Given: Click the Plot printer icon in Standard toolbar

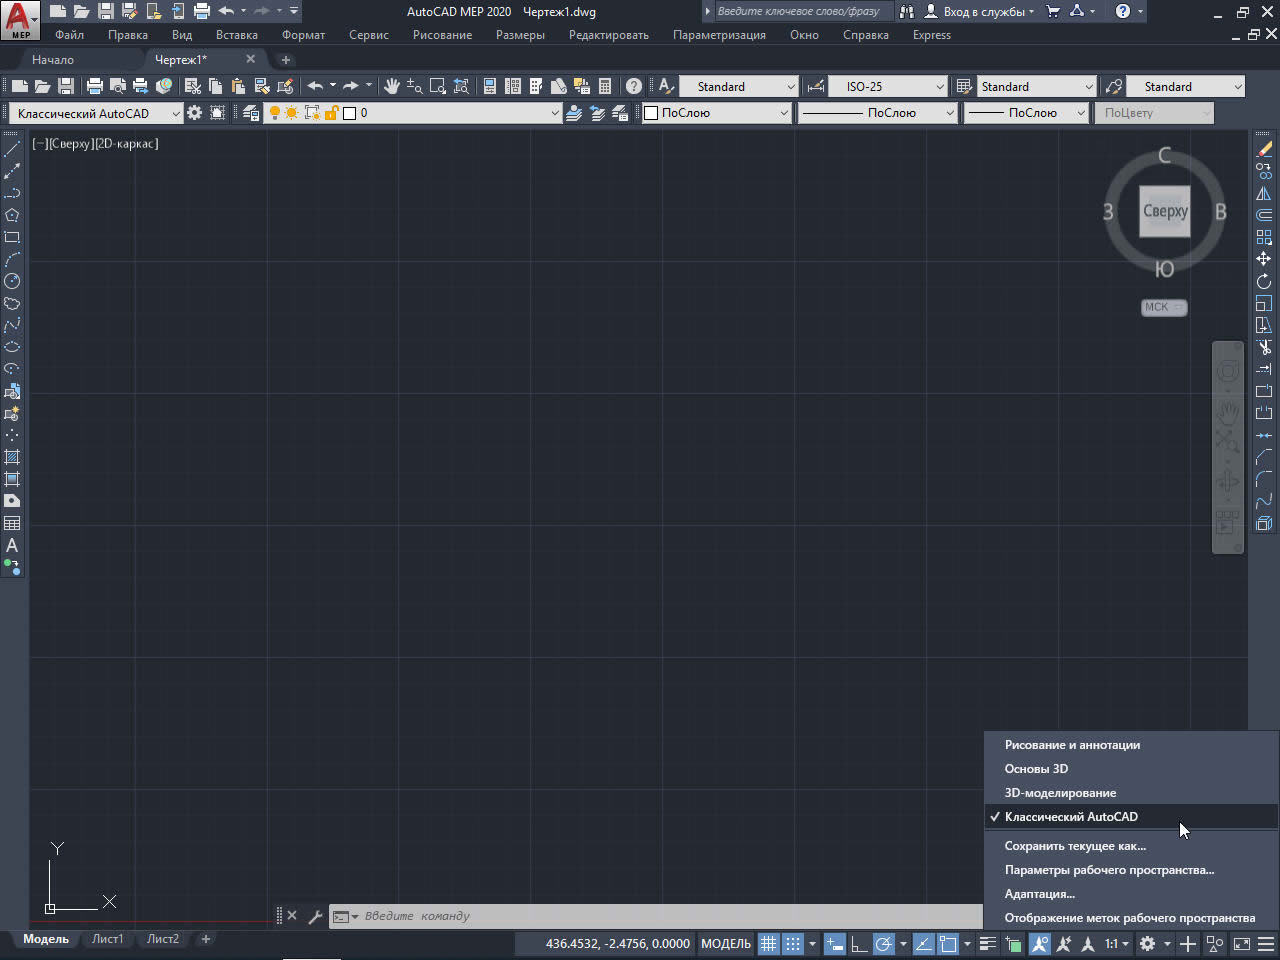Looking at the screenshot, I should click(x=95, y=86).
